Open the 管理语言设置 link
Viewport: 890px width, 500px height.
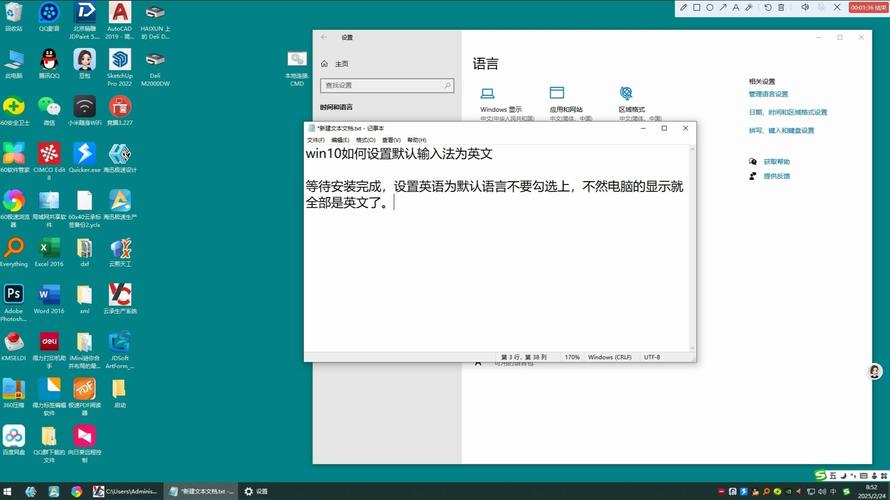point(768,94)
